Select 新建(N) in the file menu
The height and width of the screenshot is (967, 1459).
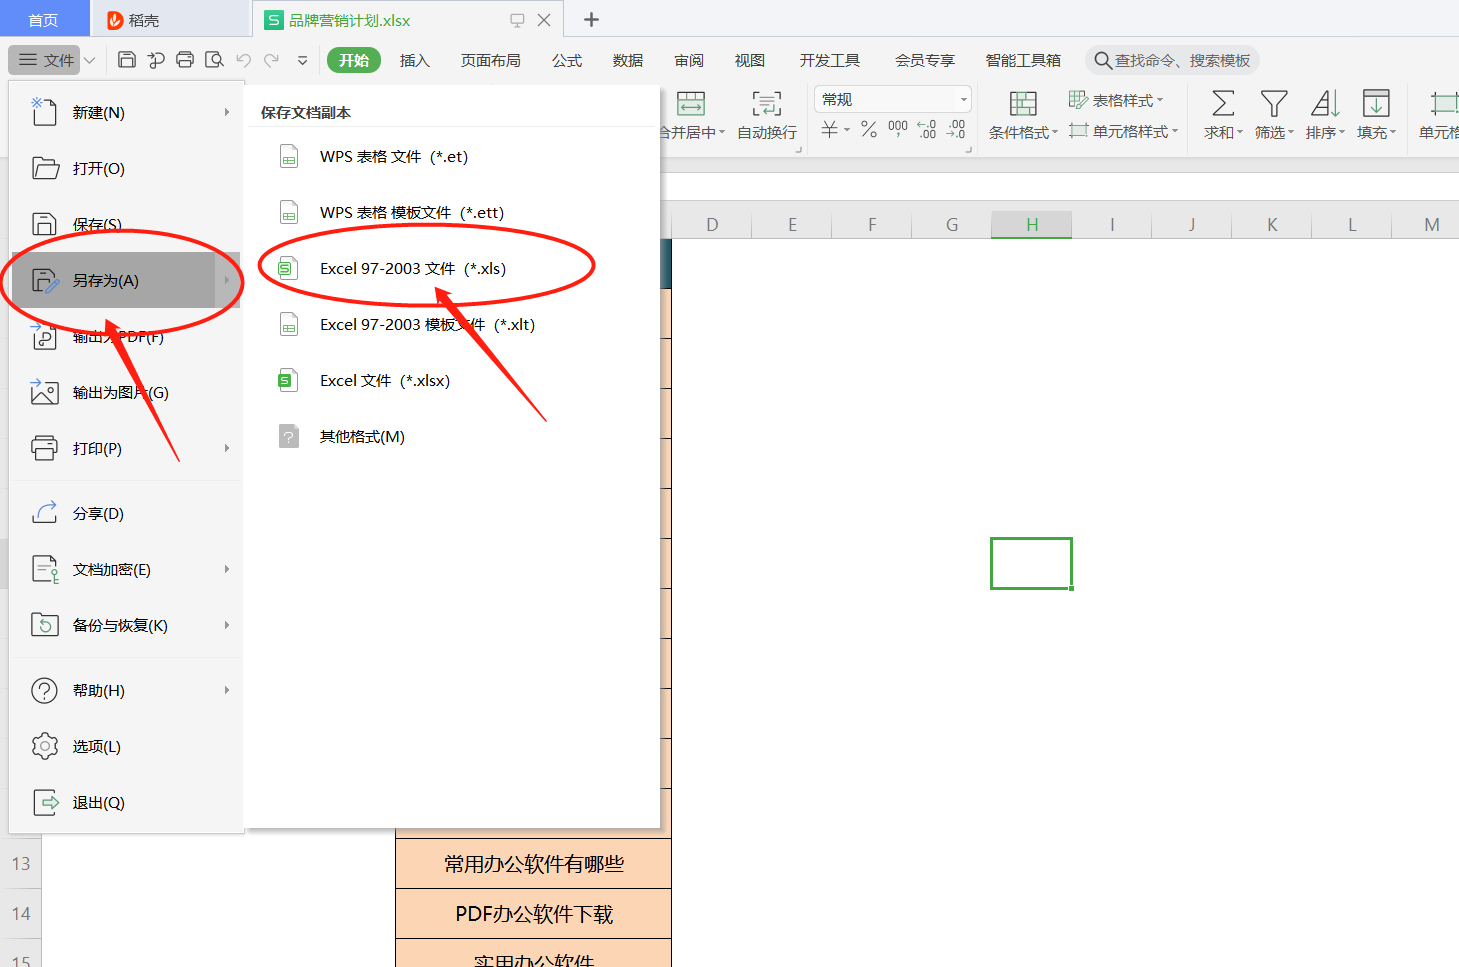(126, 112)
